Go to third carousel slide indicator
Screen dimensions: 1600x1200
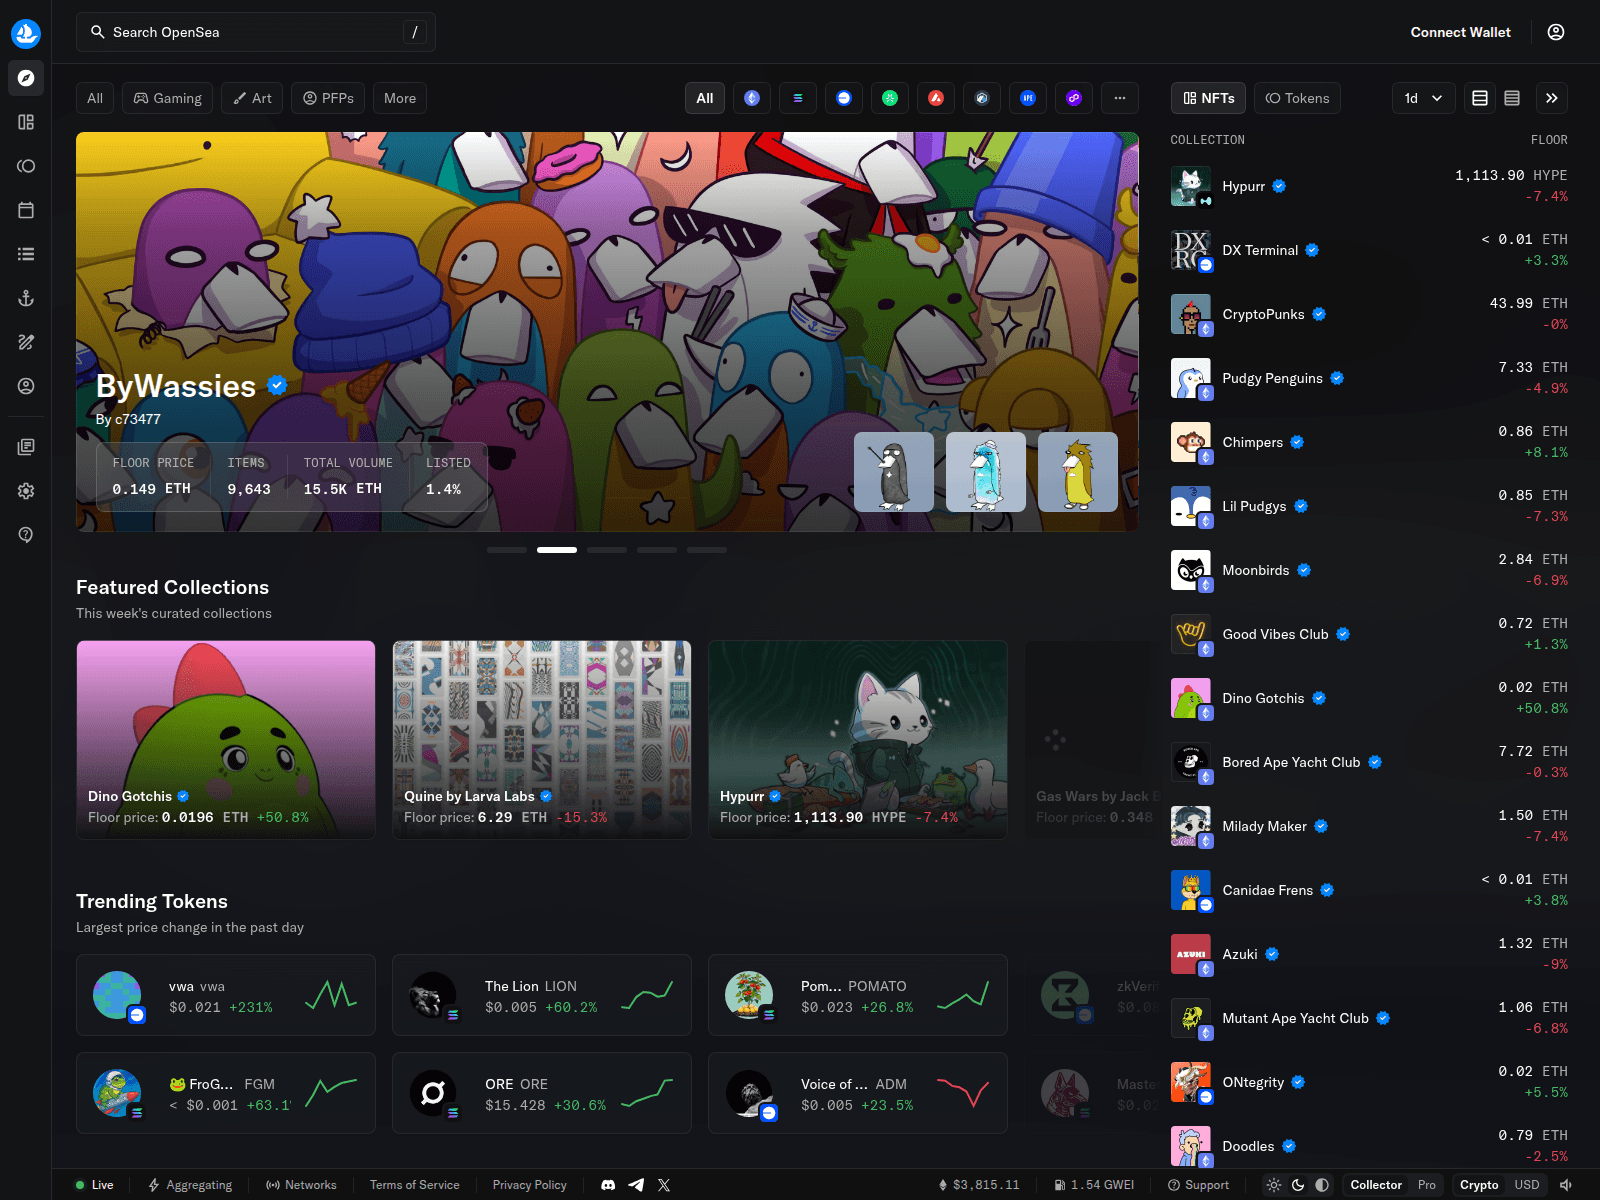(607, 550)
